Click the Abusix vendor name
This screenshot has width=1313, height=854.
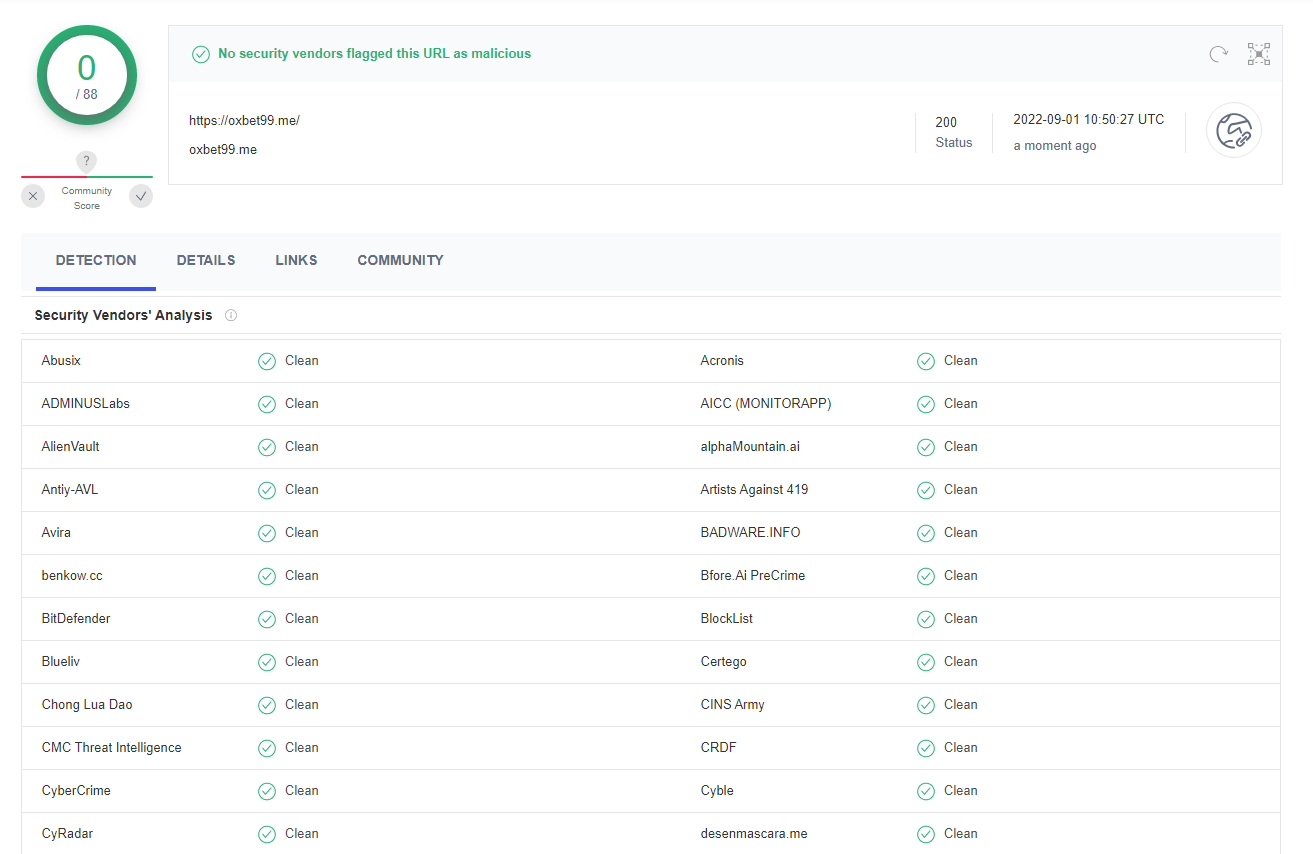click(x=61, y=361)
